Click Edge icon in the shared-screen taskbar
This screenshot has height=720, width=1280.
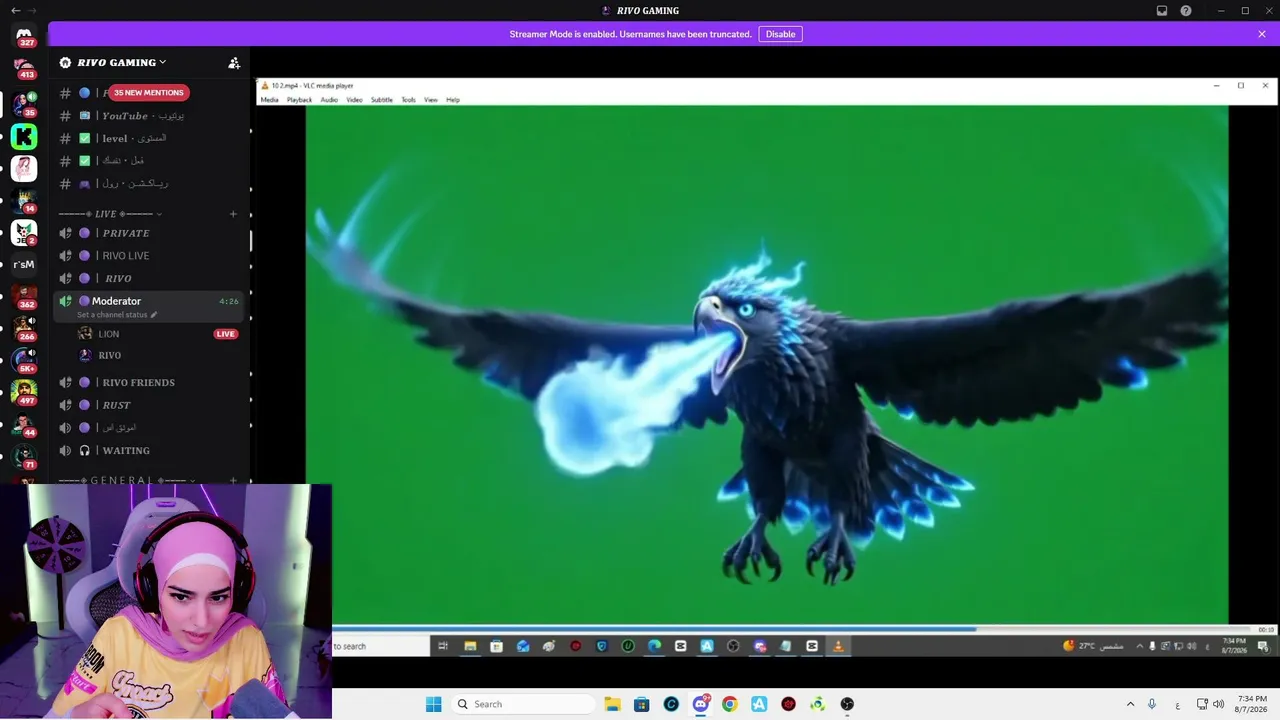point(654,646)
